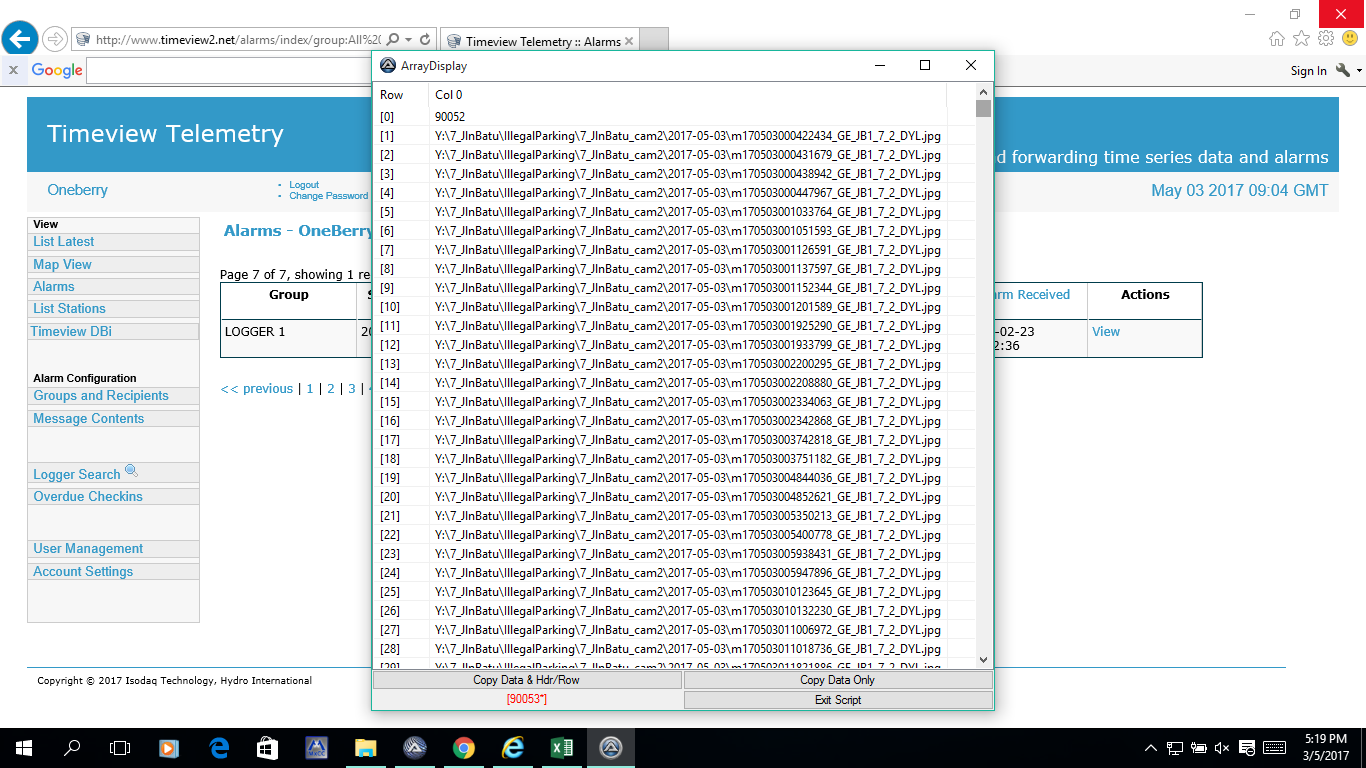
Task: Click the search magnifier in address bar
Action: (x=393, y=40)
